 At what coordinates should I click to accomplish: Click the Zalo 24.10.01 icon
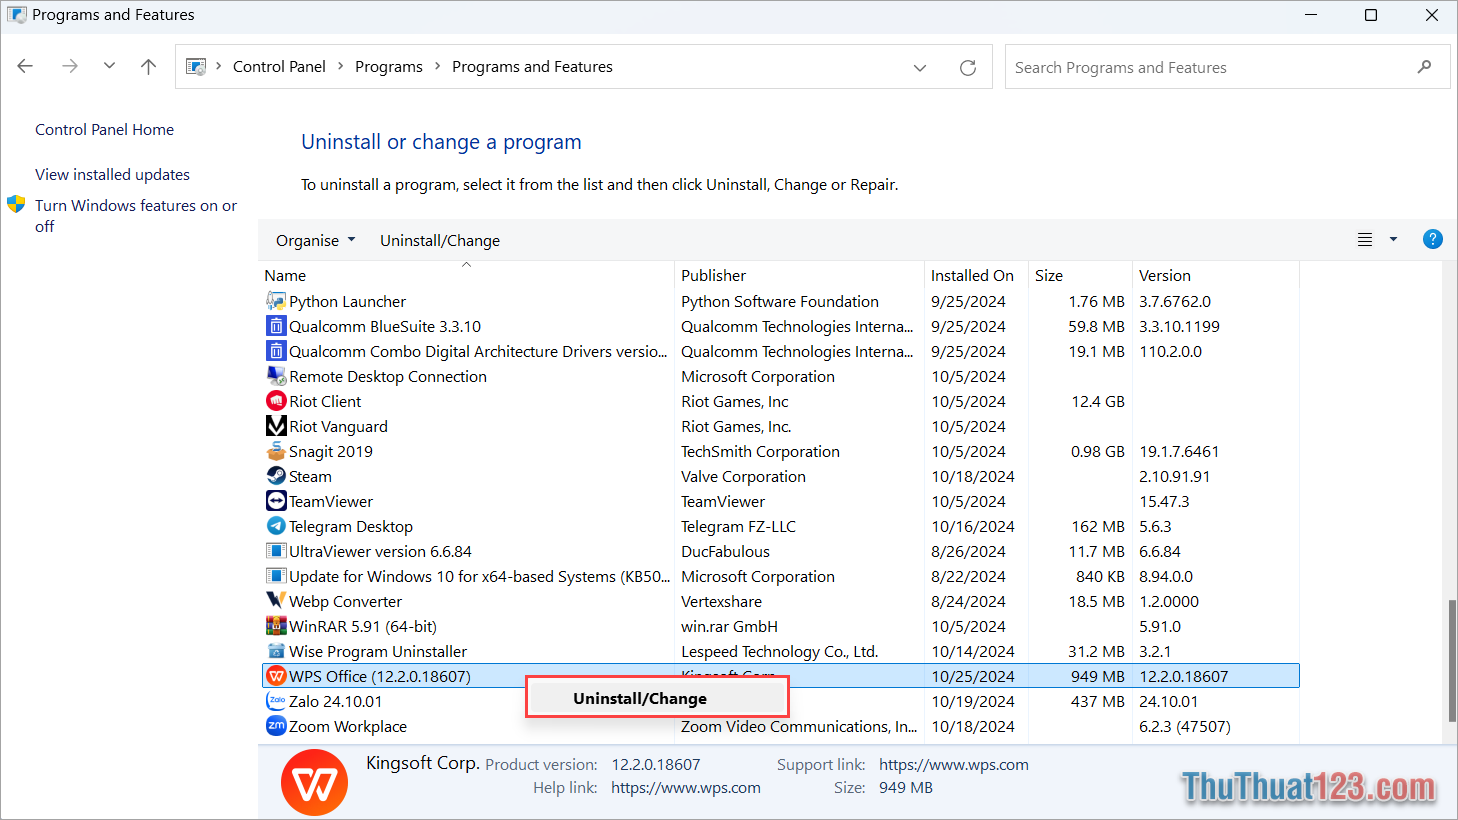click(x=276, y=701)
